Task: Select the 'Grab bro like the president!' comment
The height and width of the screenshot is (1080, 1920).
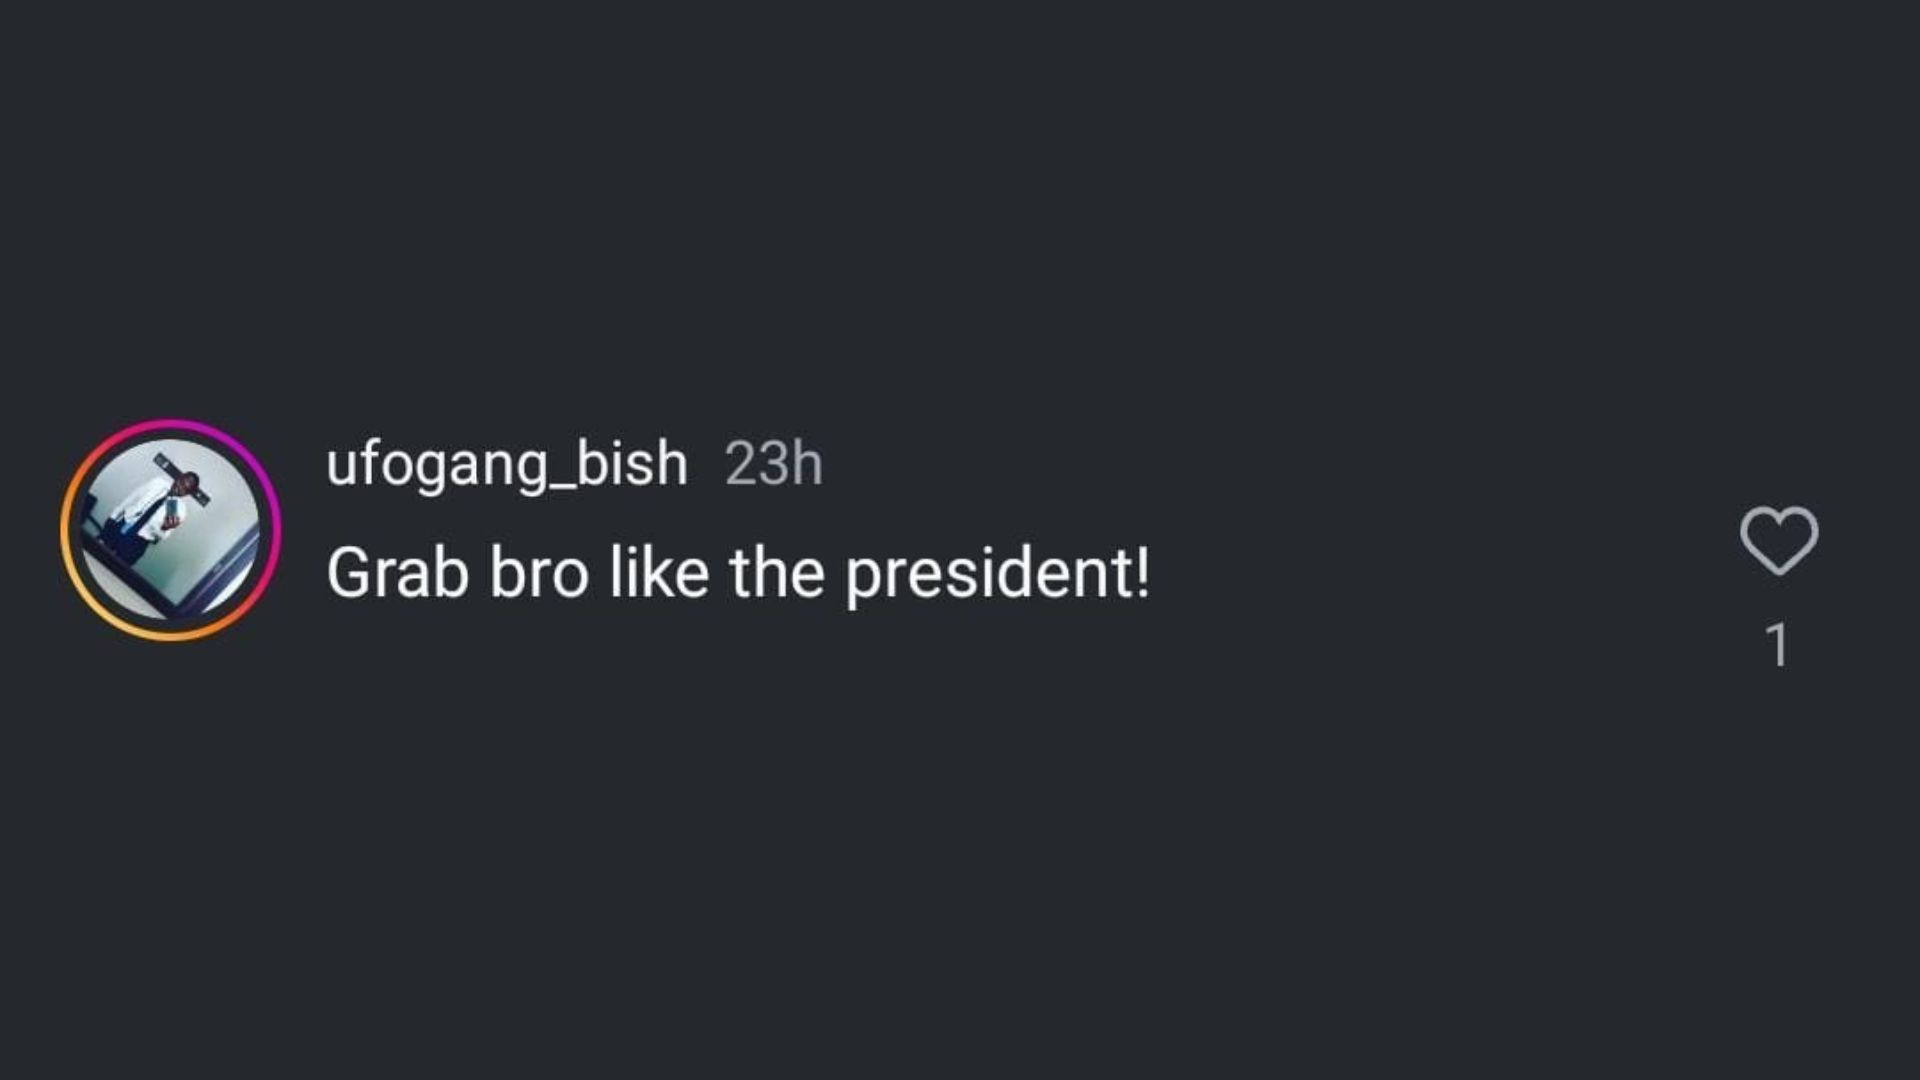Action: pyautogui.click(x=738, y=573)
